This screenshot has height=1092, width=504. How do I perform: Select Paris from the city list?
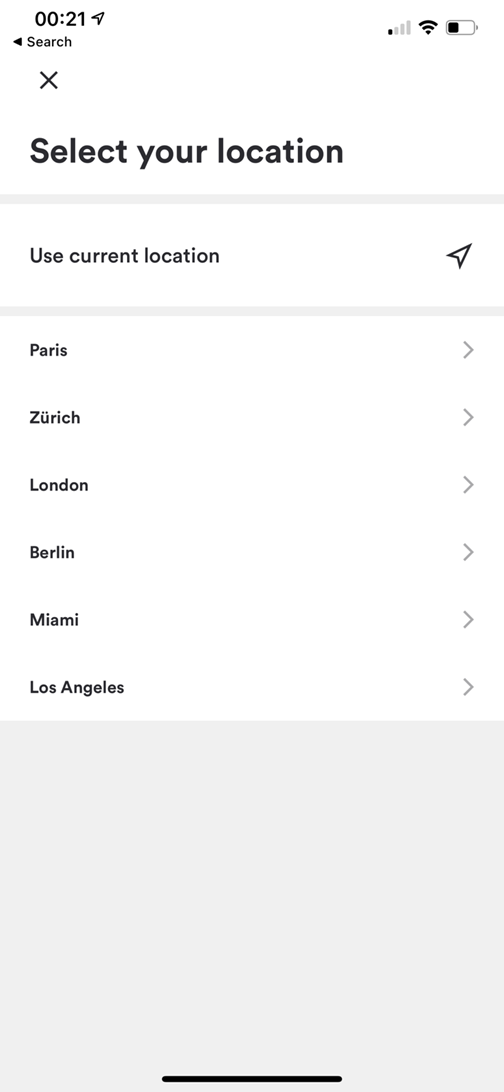coord(252,350)
